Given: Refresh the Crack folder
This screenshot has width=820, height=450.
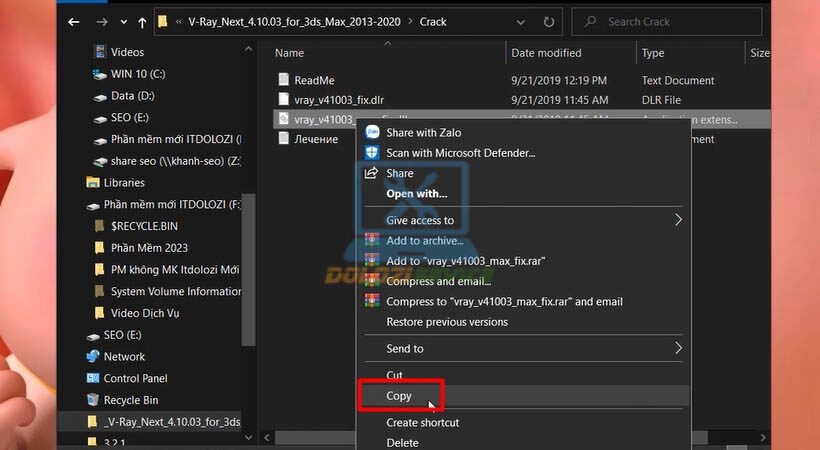Looking at the screenshot, I should [x=549, y=22].
